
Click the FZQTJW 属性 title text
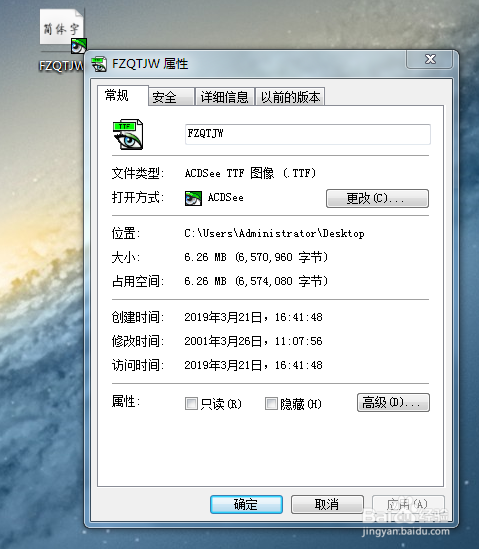(x=150, y=64)
